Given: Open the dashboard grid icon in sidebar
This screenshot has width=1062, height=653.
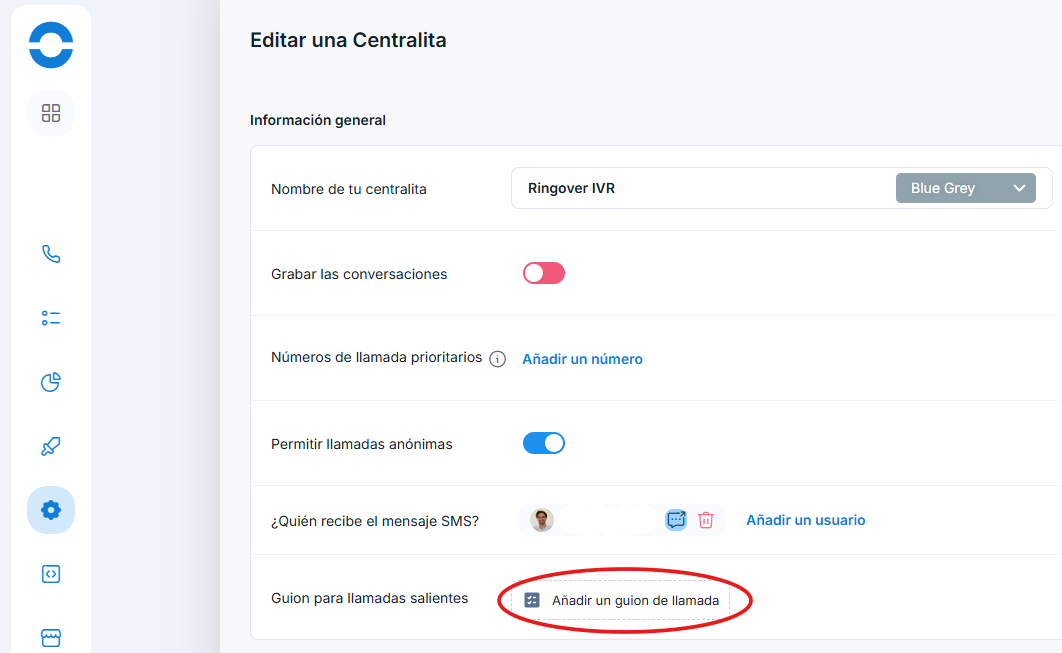Looking at the screenshot, I should click(x=51, y=112).
